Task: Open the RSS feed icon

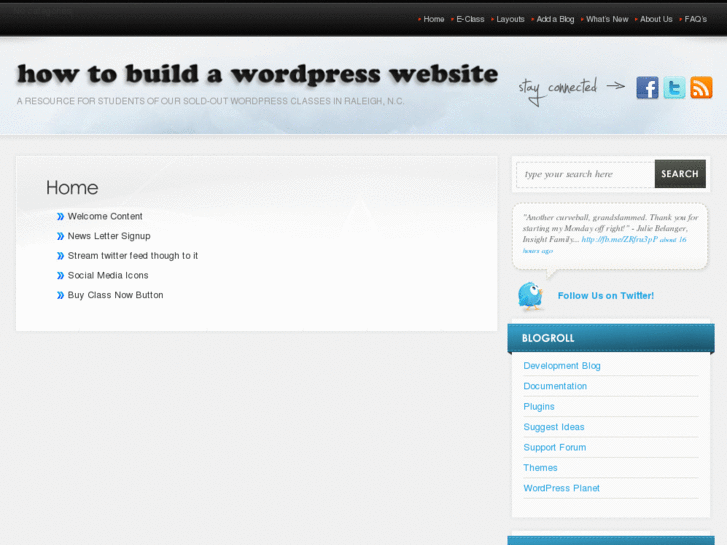Action: pos(701,88)
